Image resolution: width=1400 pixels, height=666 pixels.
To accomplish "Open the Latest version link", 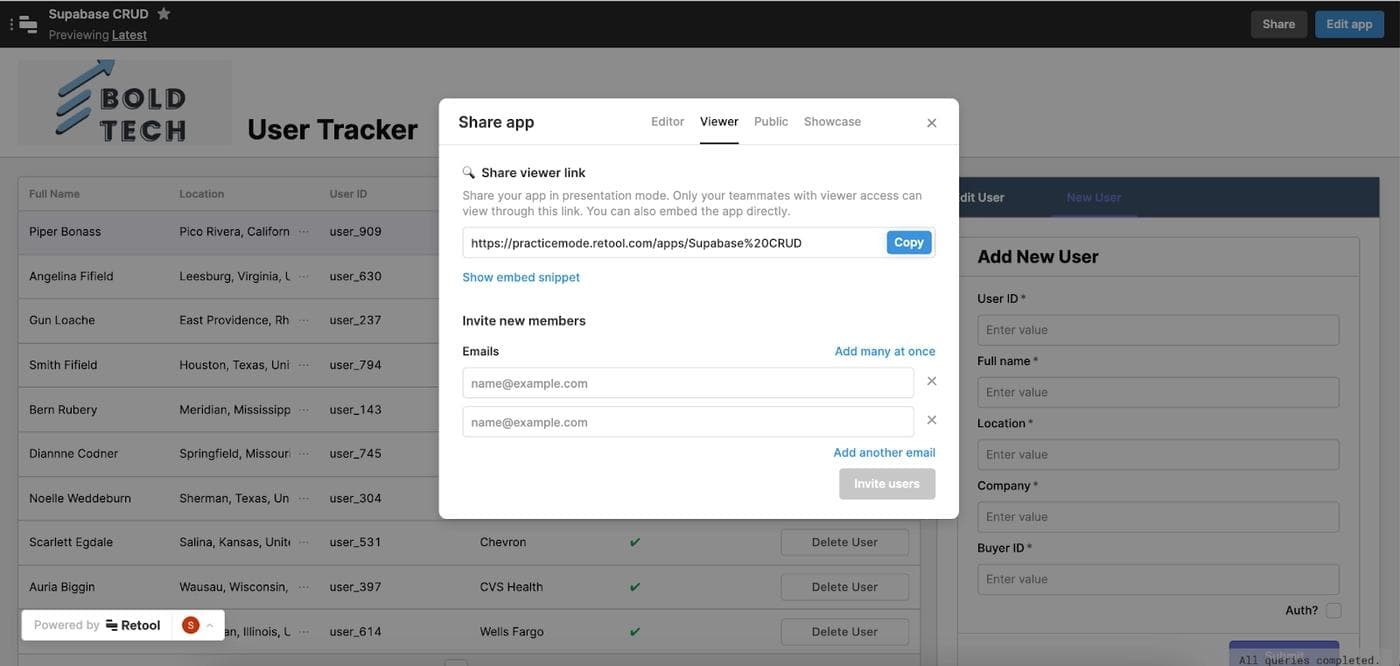I will [129, 35].
